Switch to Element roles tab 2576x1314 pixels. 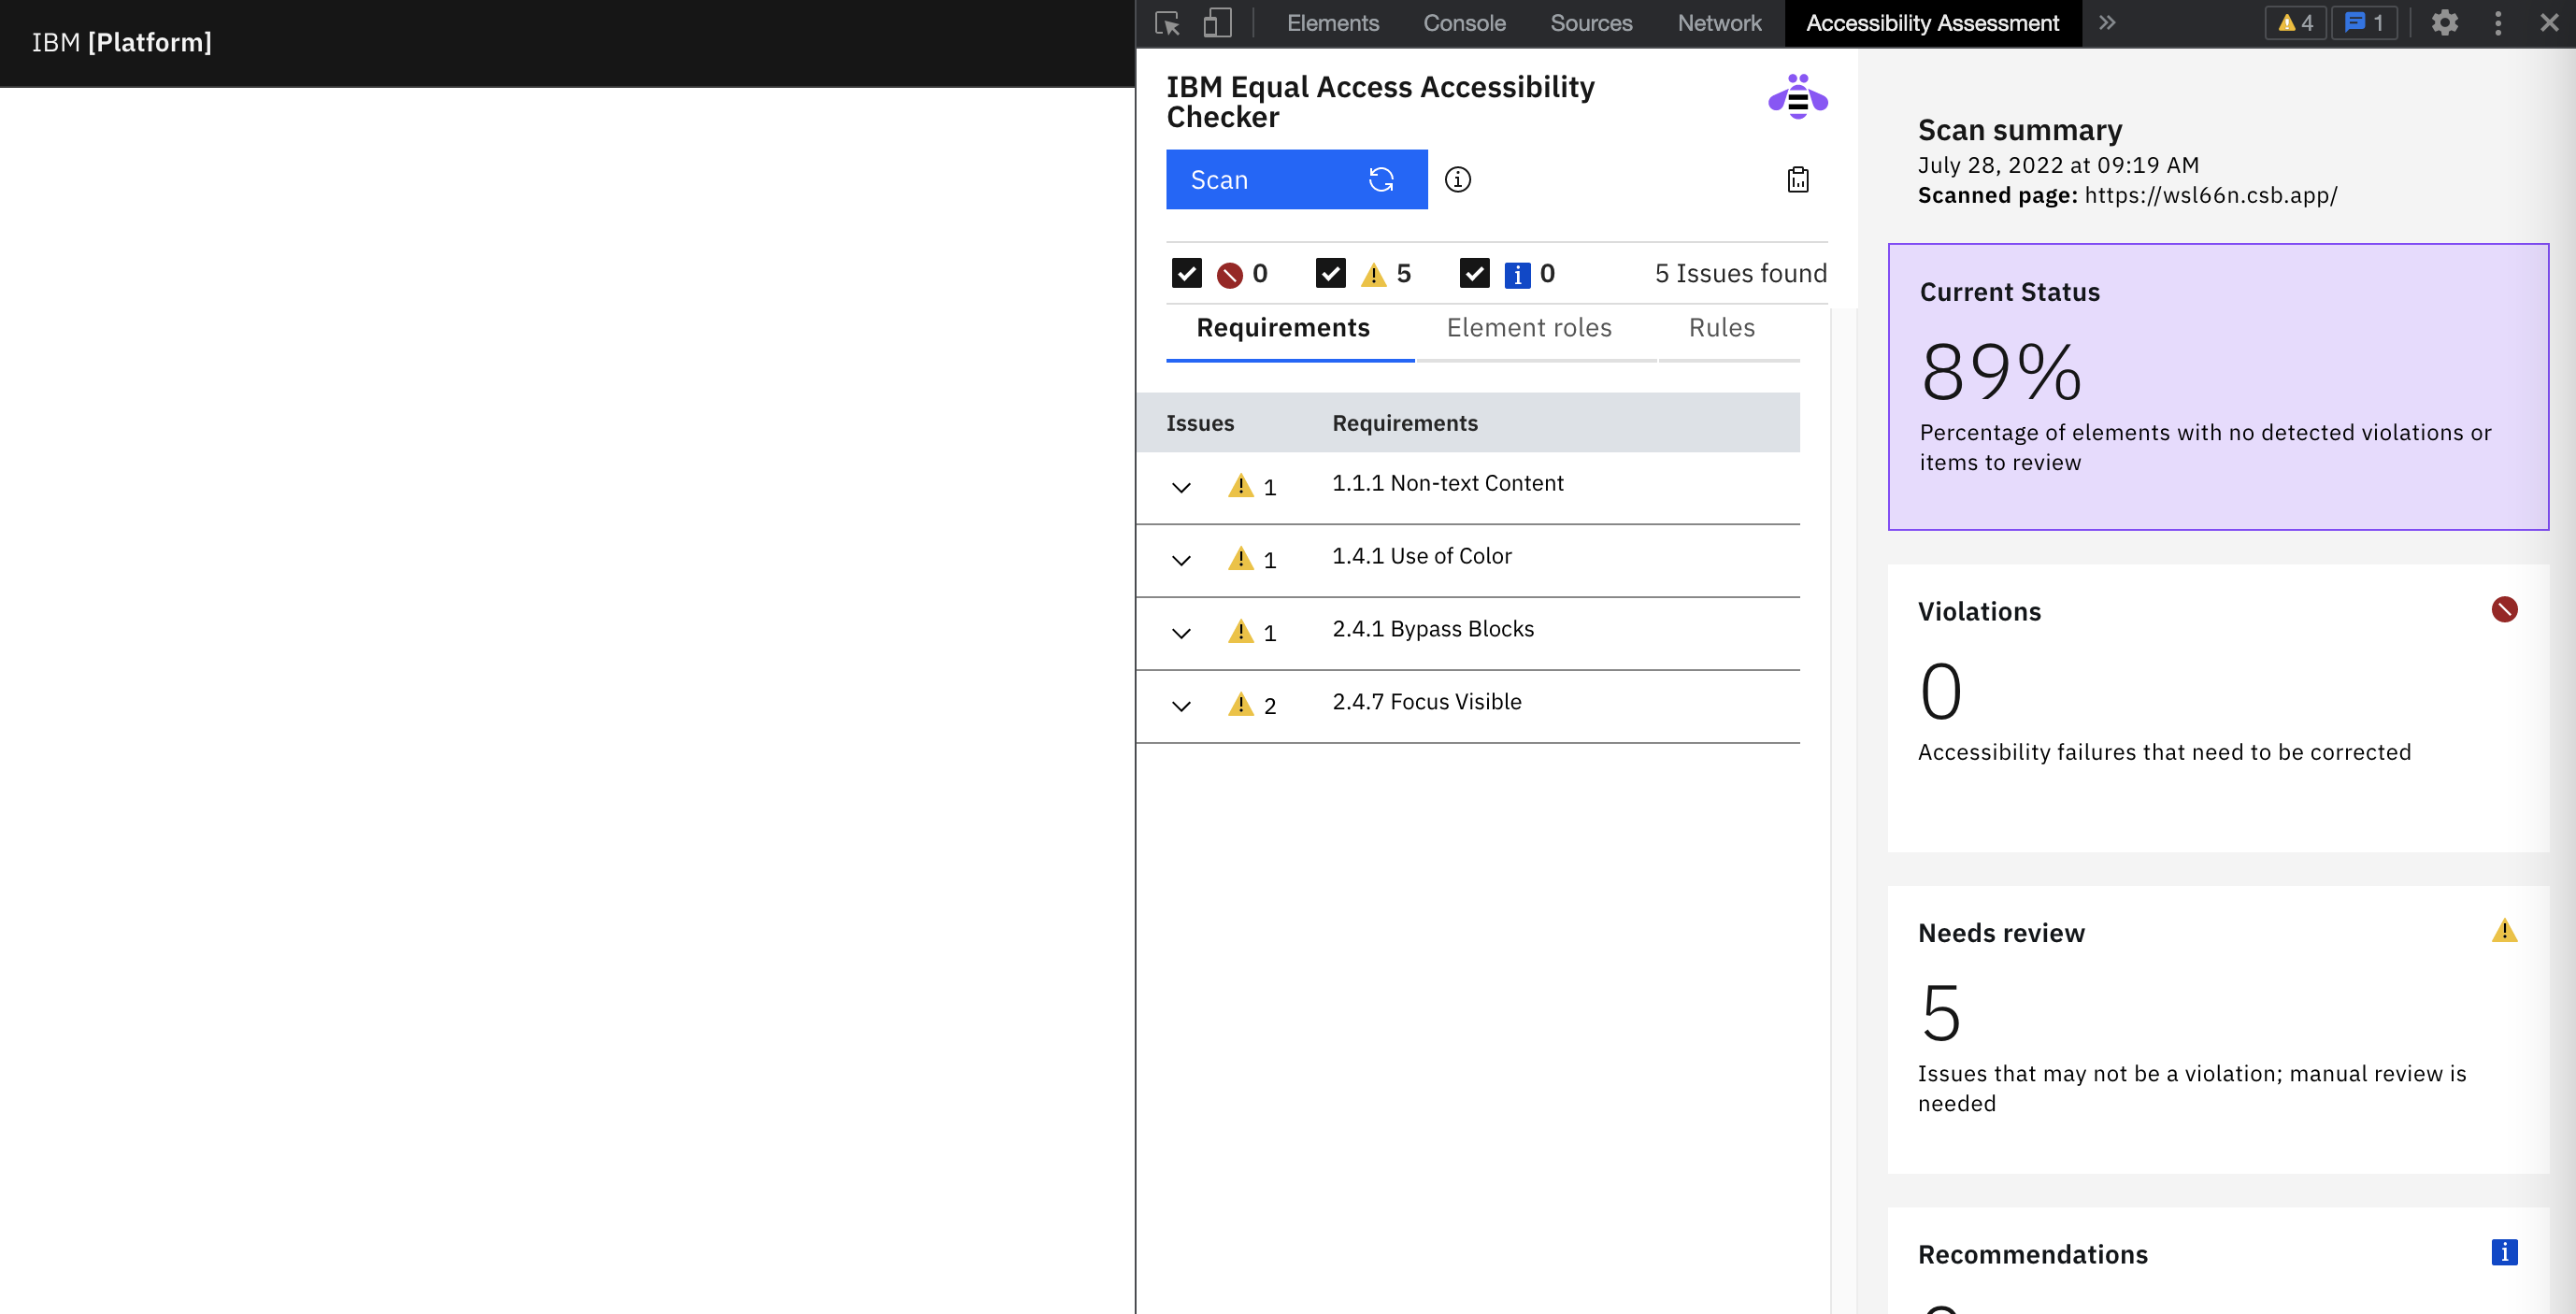coord(1528,328)
